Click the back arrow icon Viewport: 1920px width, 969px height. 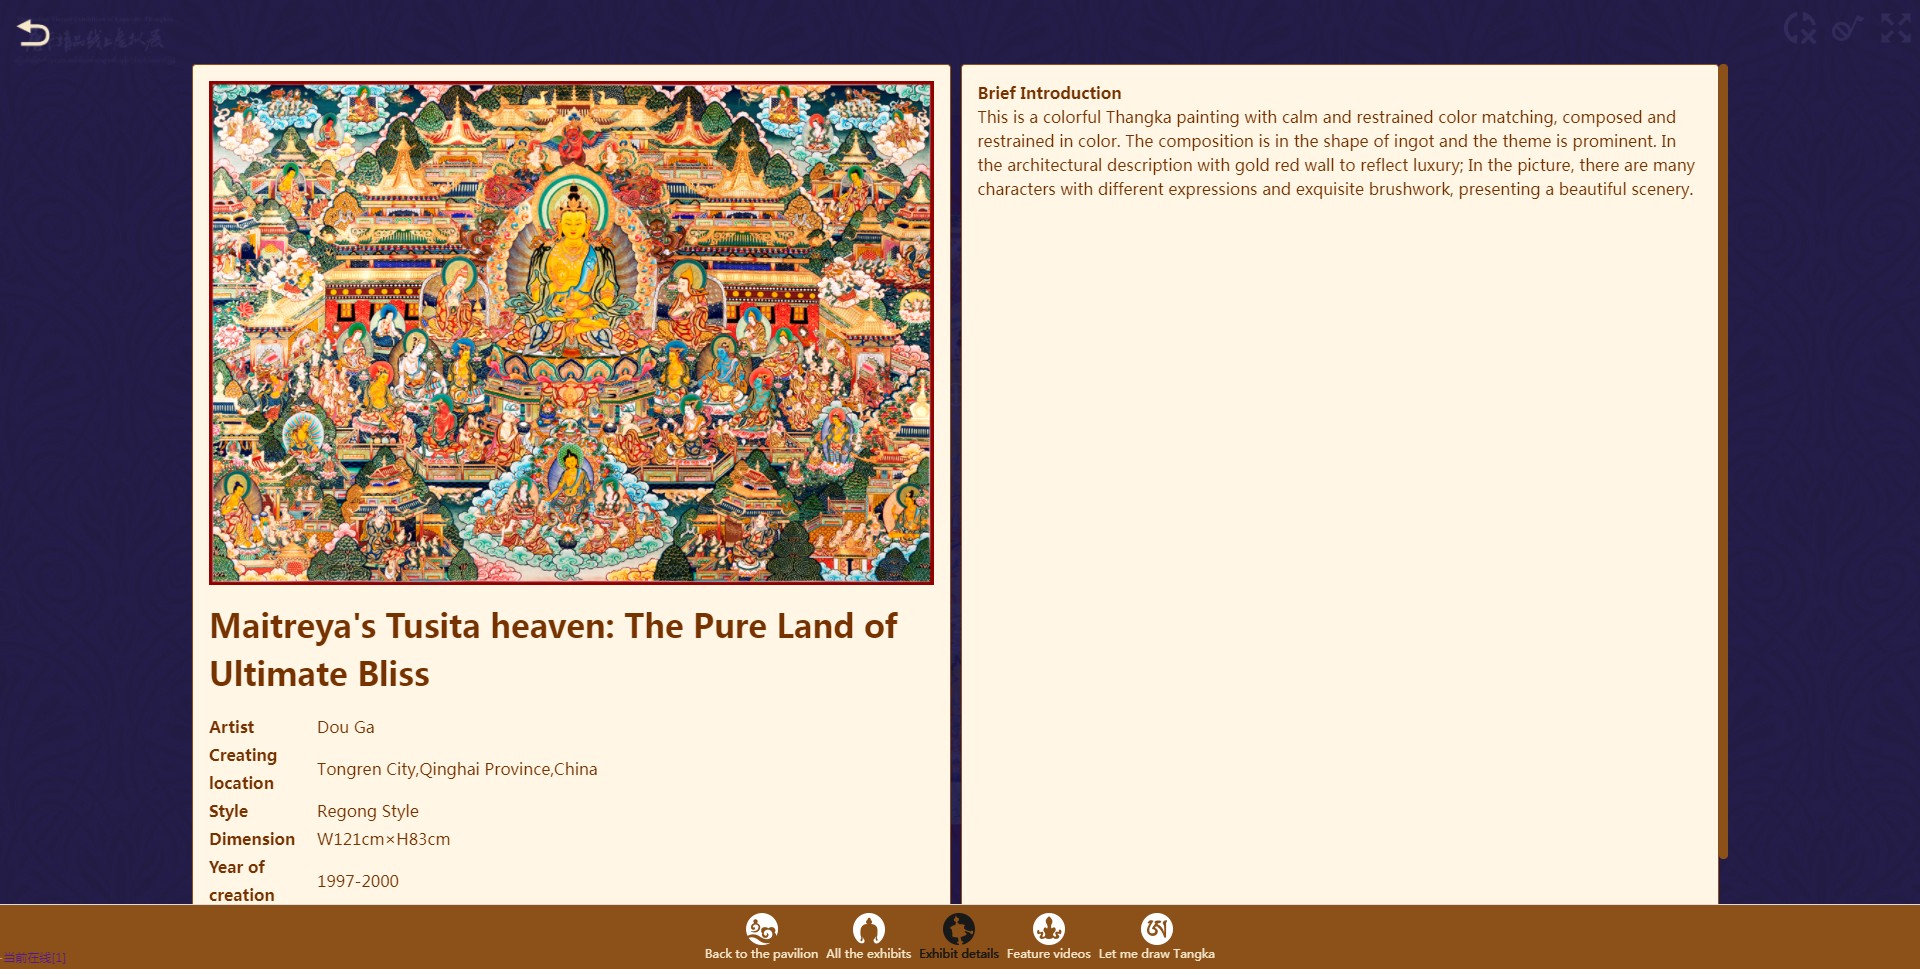33,33
